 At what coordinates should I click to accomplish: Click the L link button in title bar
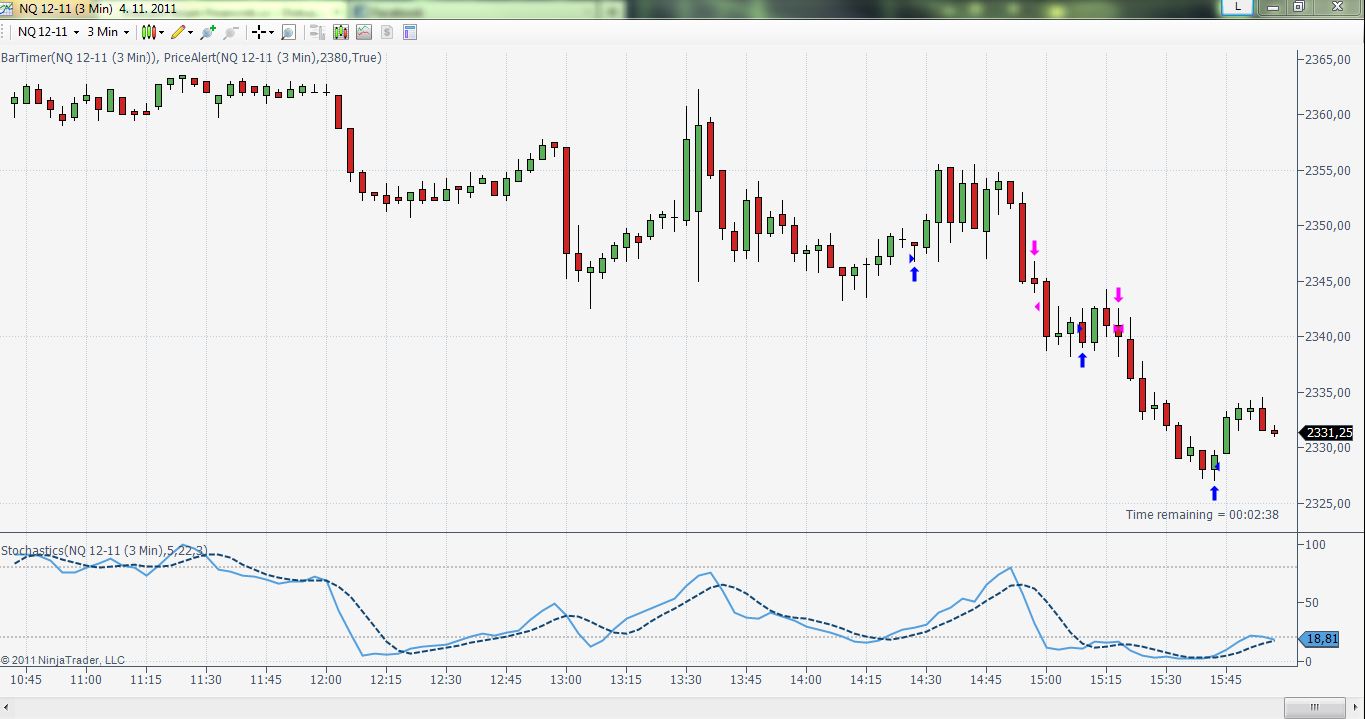1238,7
